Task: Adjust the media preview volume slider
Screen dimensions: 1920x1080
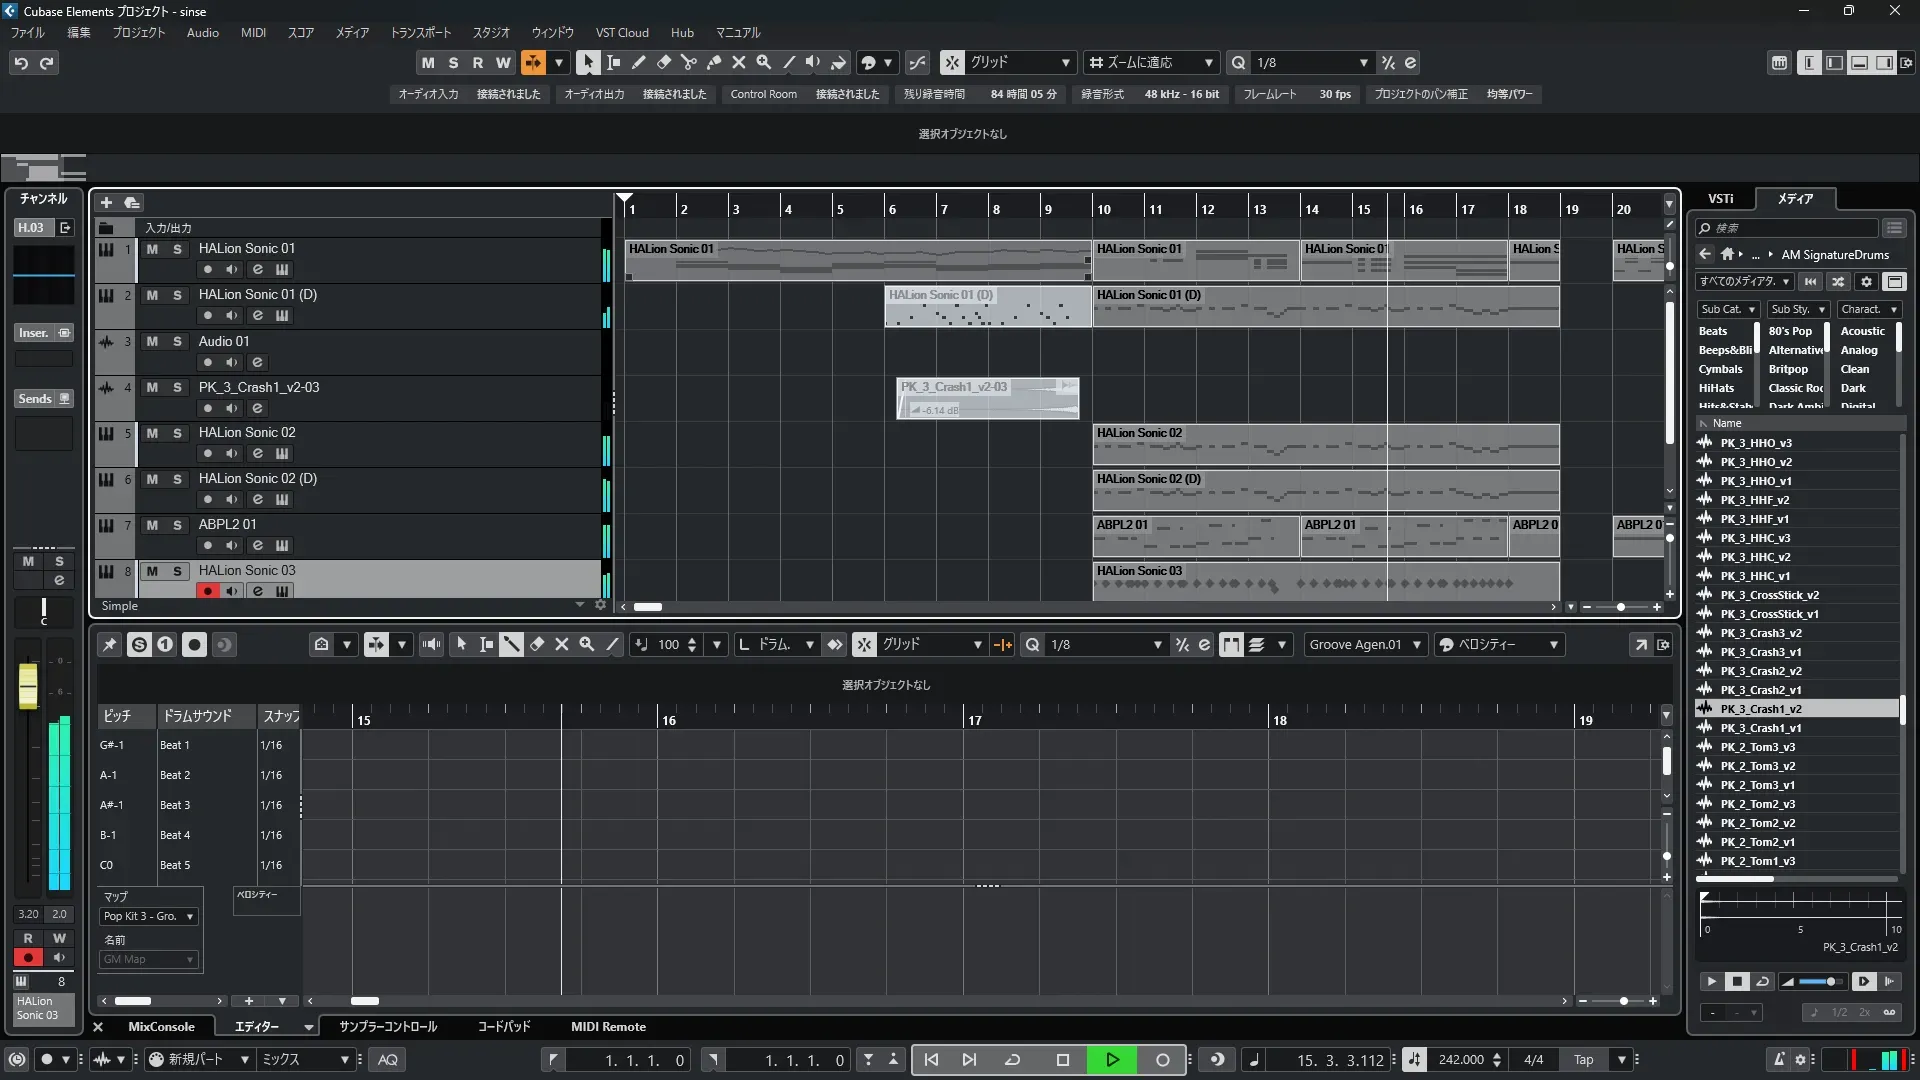Action: (1820, 982)
